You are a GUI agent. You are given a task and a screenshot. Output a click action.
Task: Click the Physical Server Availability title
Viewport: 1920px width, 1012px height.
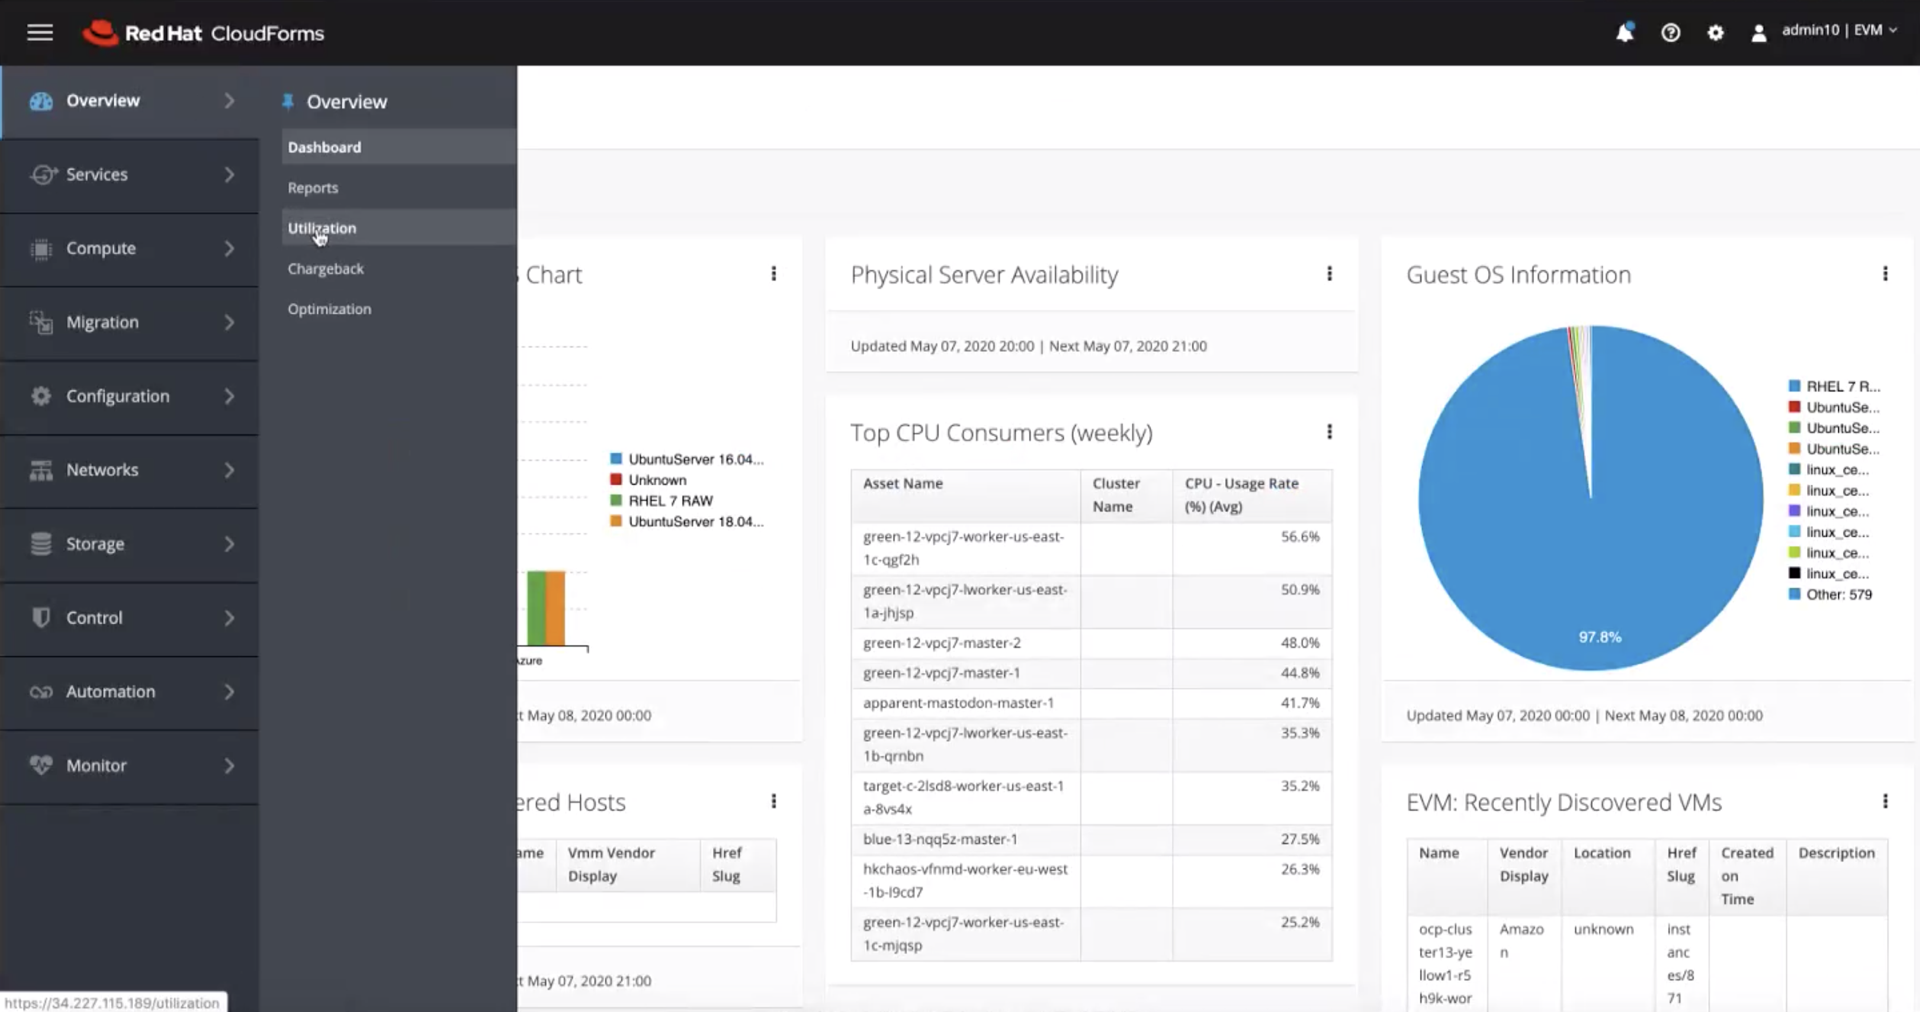pyautogui.click(x=984, y=275)
